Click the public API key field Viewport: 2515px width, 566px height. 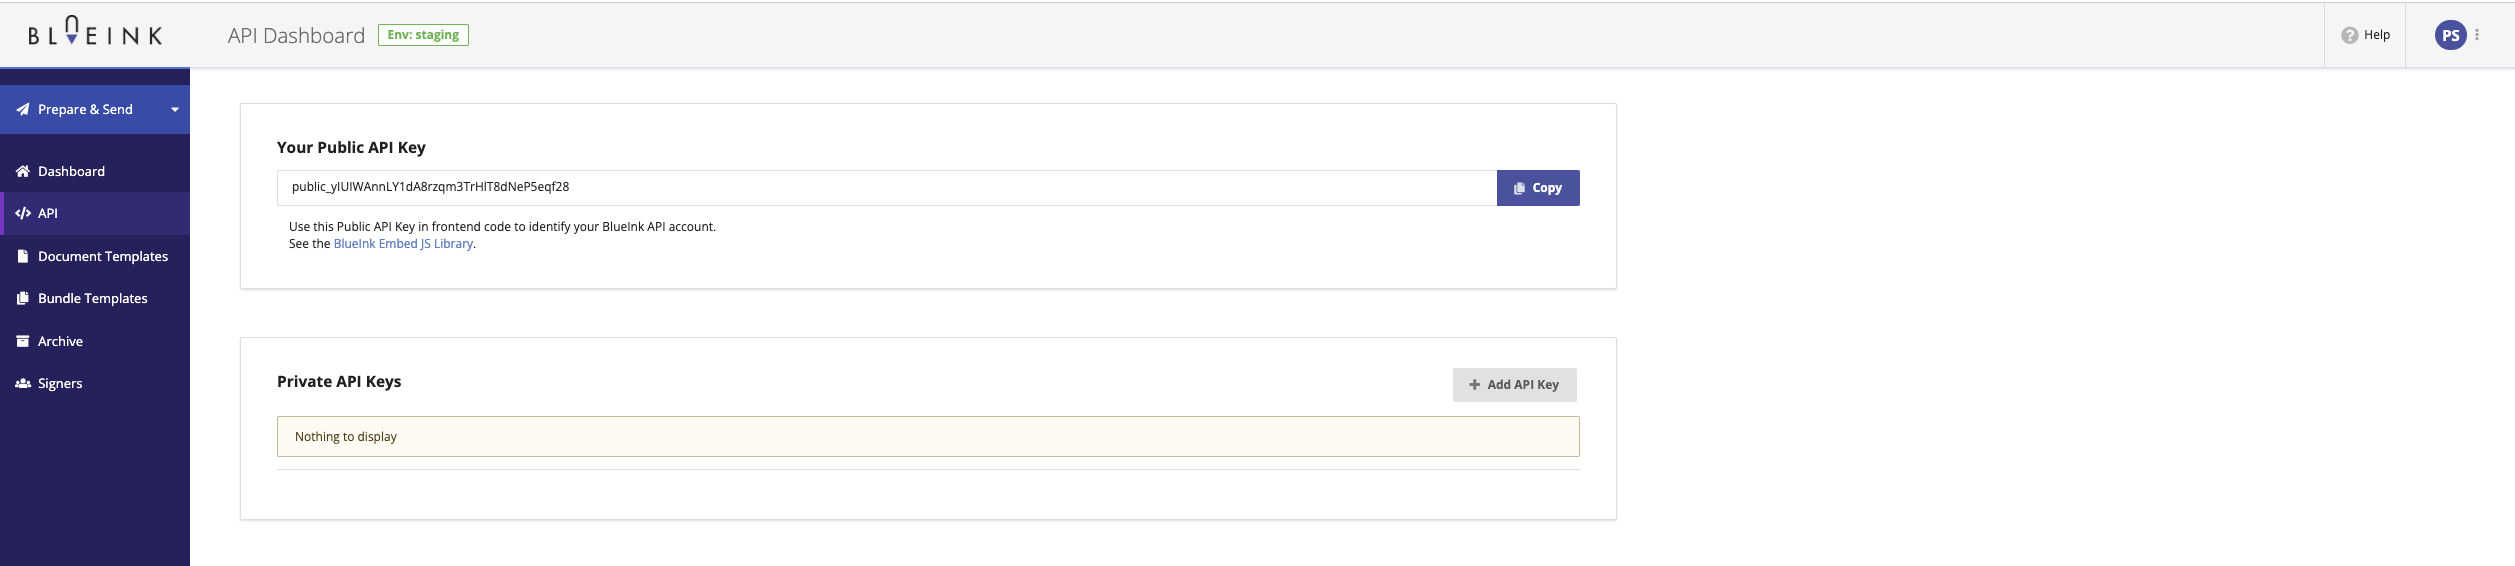click(887, 188)
